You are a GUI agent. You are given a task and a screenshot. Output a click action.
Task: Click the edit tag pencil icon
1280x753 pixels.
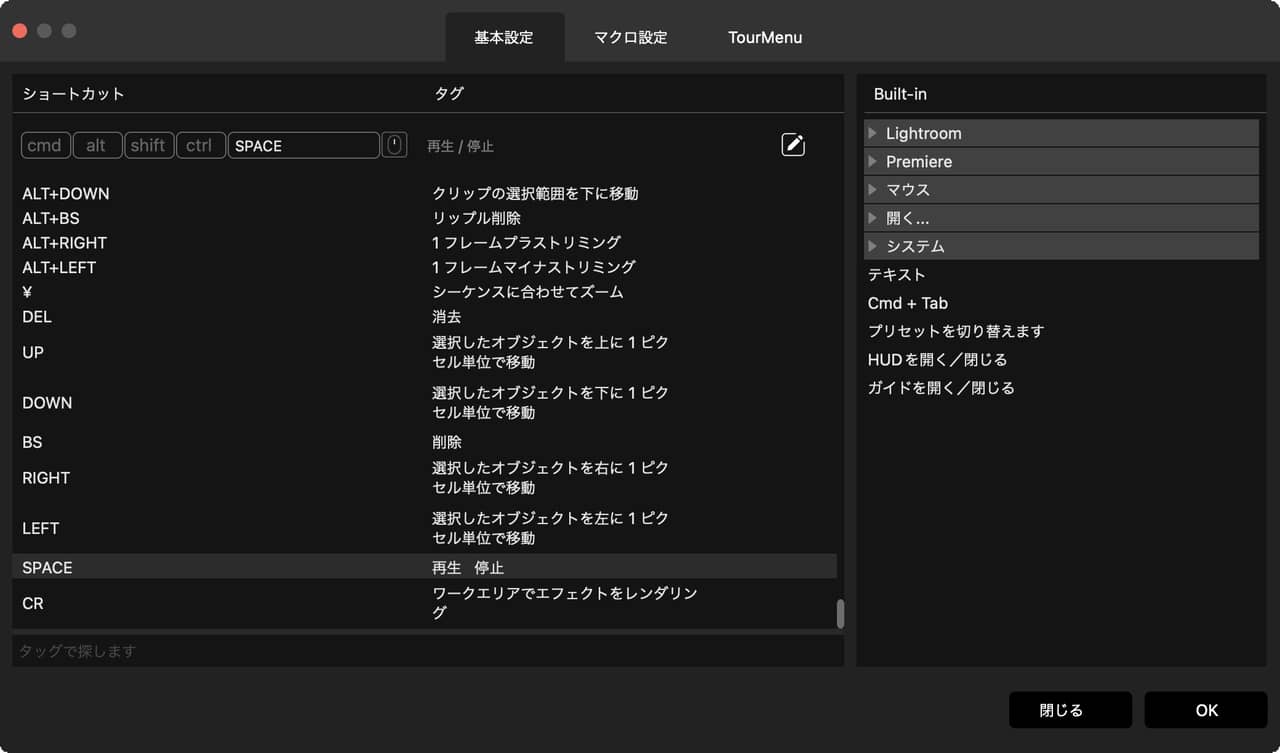pos(793,145)
